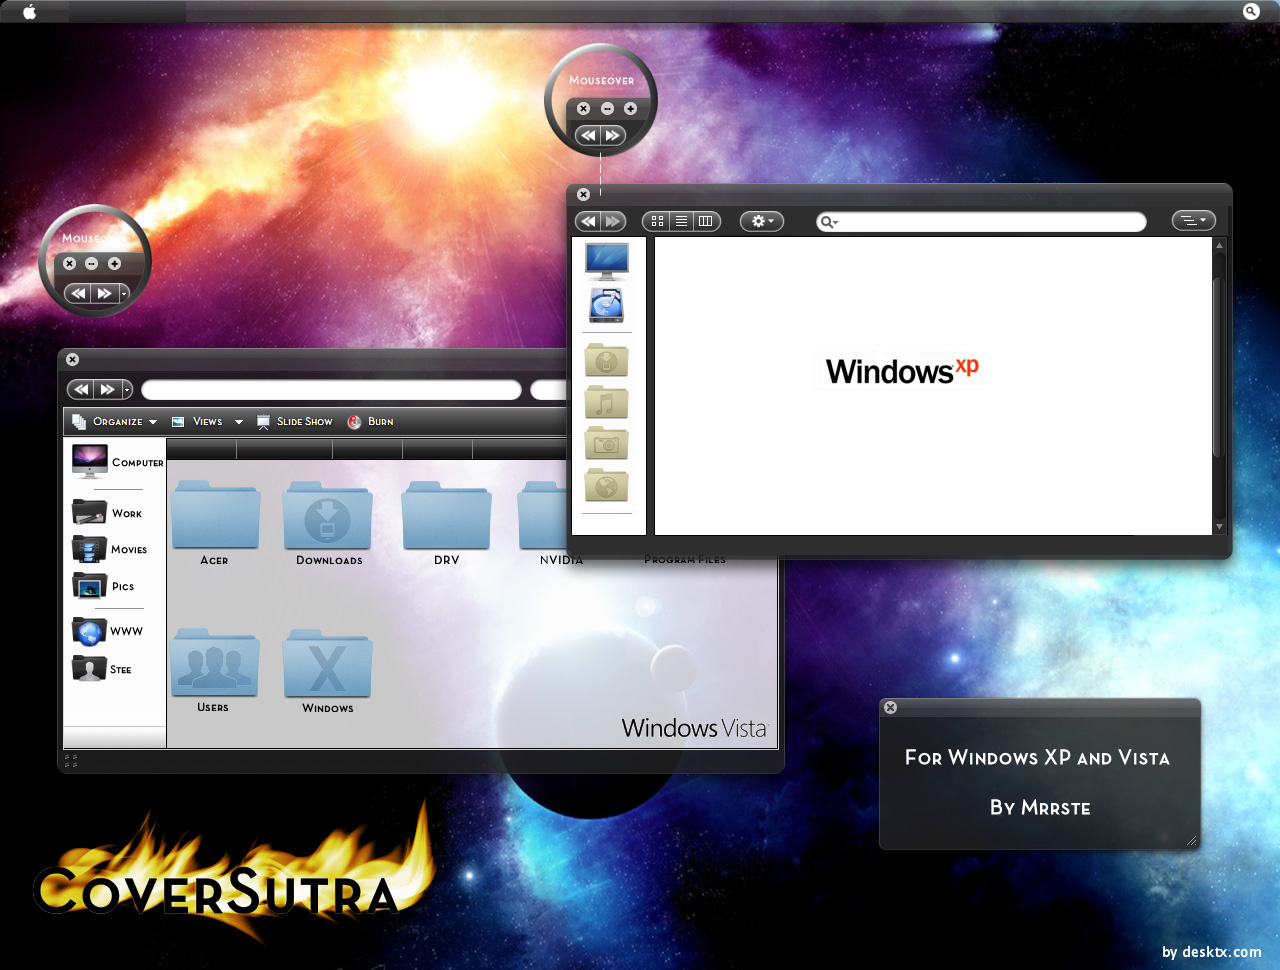
Task: Select Computer in Vista sidebar
Action: 117,461
